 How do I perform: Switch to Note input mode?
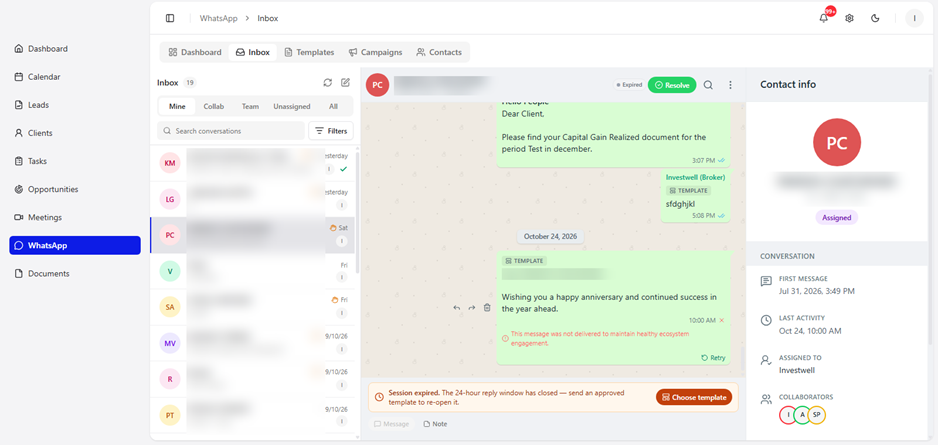coord(435,423)
